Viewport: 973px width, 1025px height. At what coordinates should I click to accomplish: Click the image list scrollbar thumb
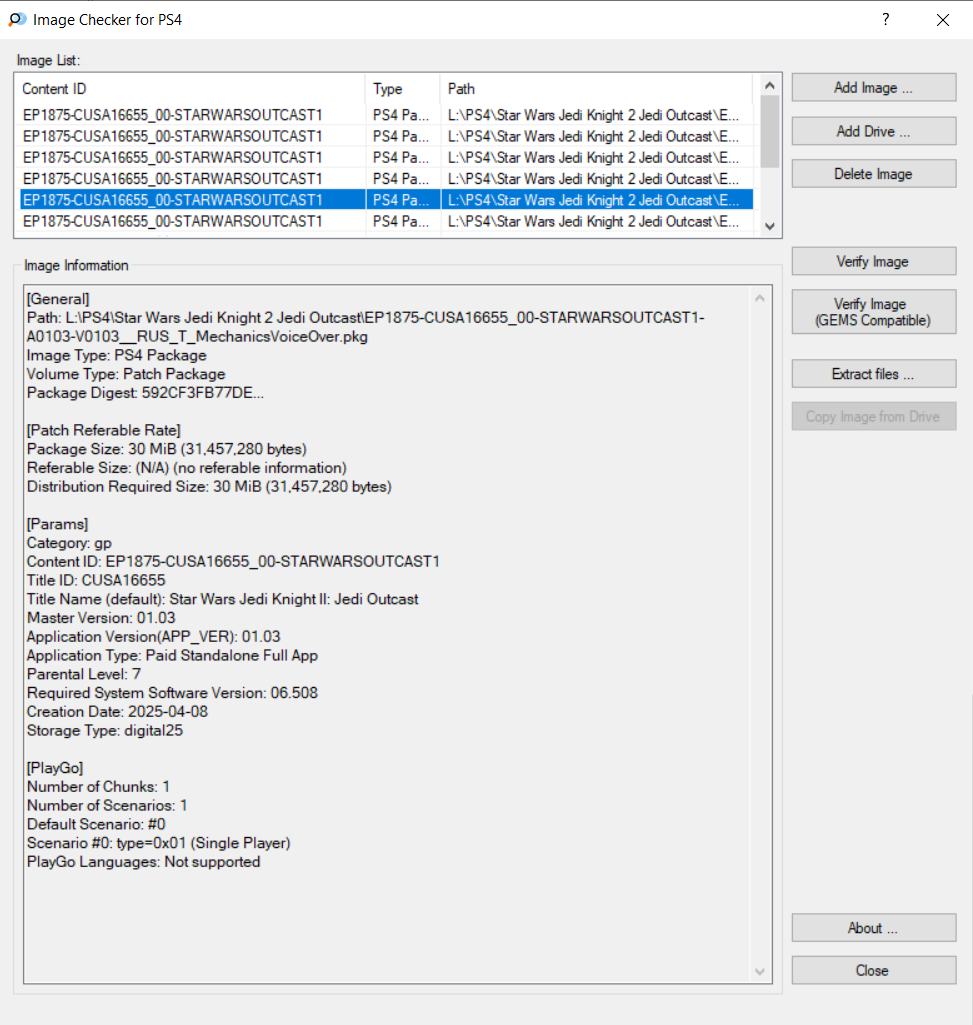pyautogui.click(x=770, y=131)
